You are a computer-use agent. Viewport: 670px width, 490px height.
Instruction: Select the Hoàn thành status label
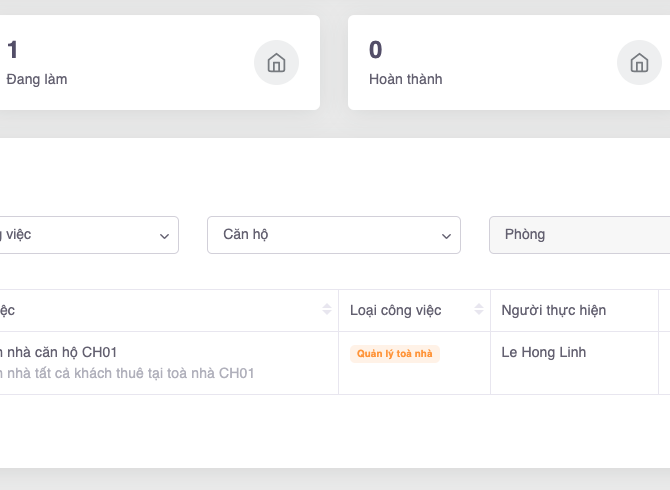[x=405, y=79]
